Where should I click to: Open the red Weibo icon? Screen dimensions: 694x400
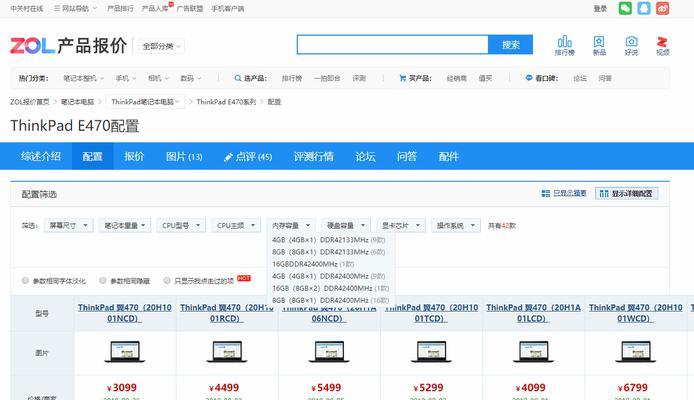click(663, 8)
